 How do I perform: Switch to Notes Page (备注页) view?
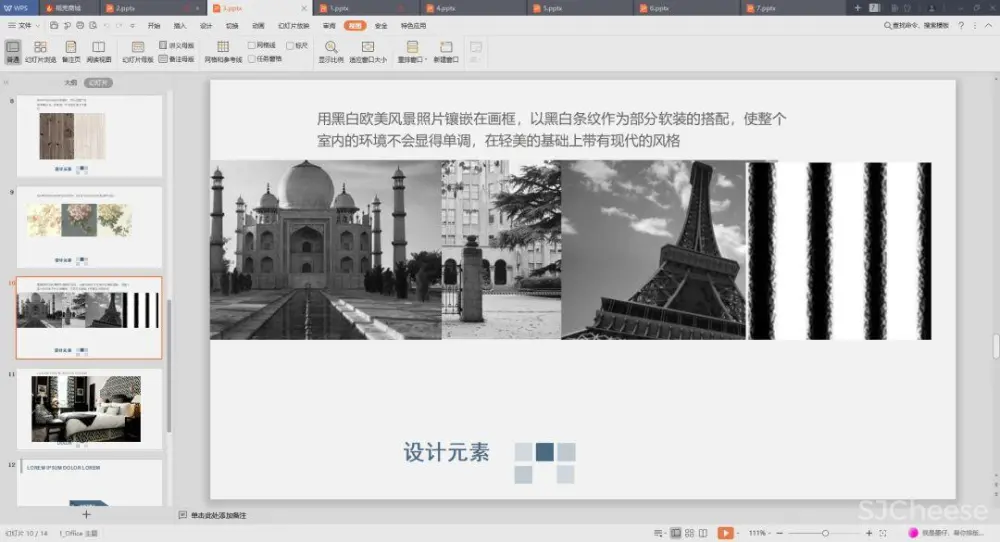pyautogui.click(x=71, y=52)
